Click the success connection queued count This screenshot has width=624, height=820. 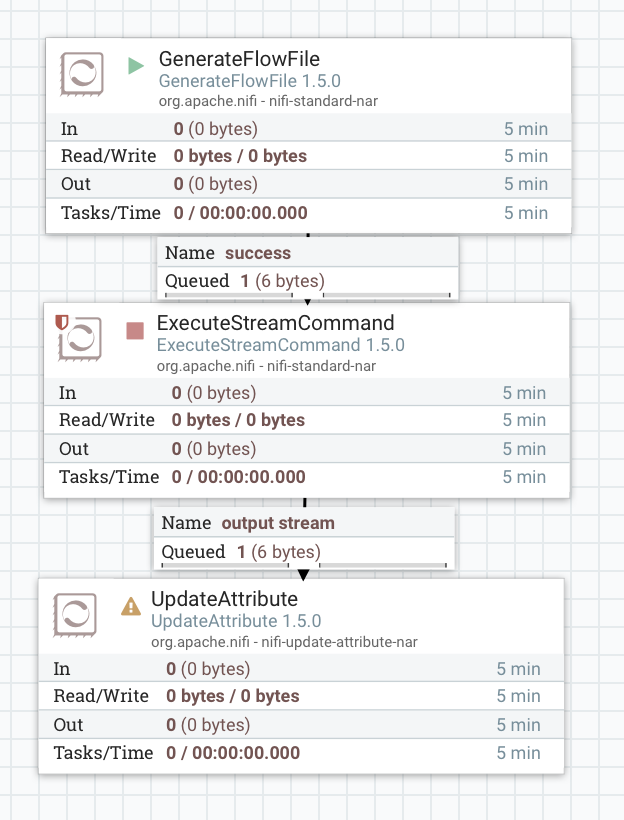point(245,281)
